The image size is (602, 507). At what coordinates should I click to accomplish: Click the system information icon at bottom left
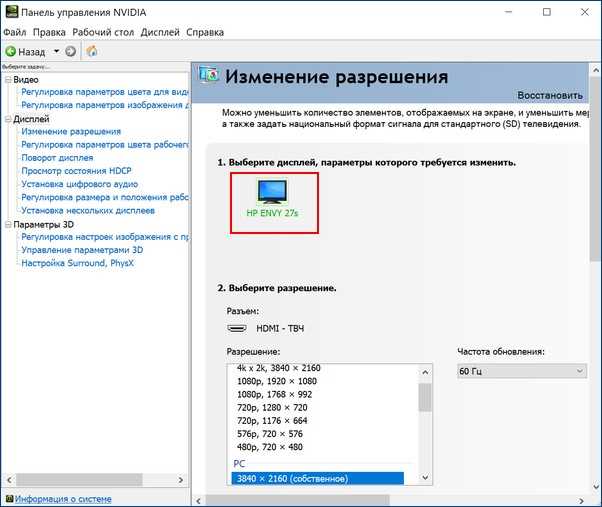(x=8, y=498)
